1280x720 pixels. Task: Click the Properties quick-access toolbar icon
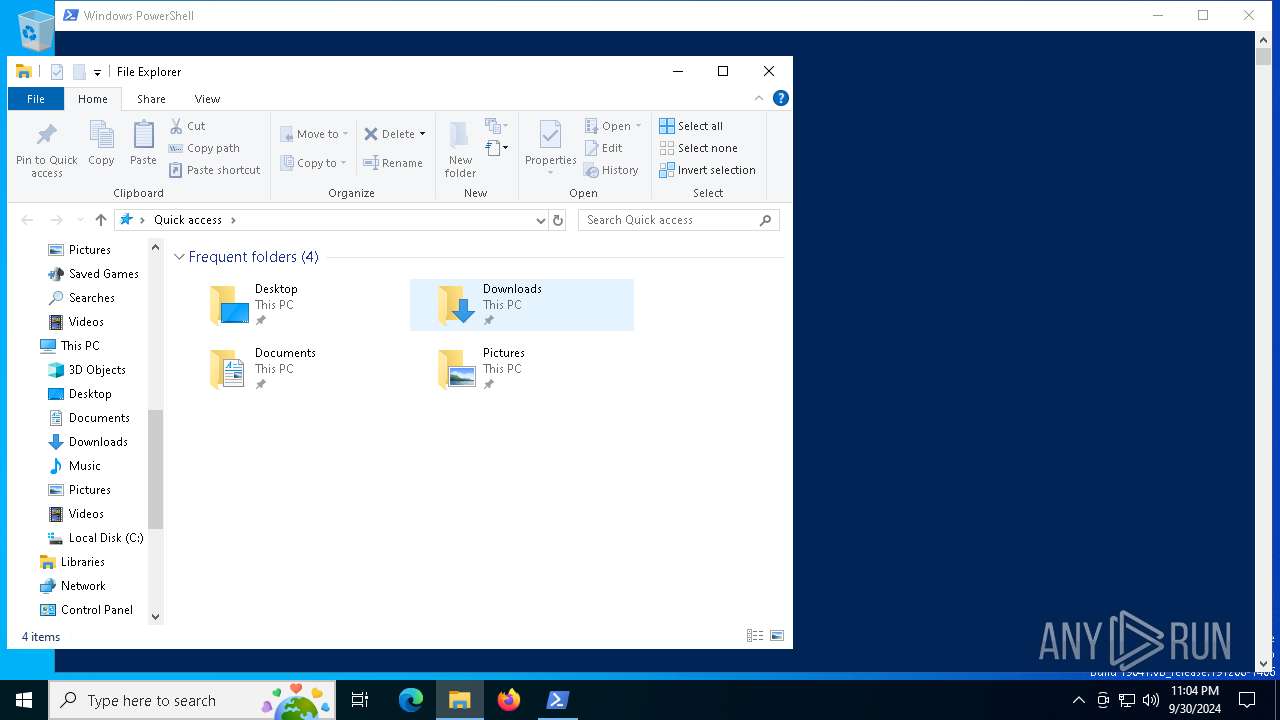57,72
